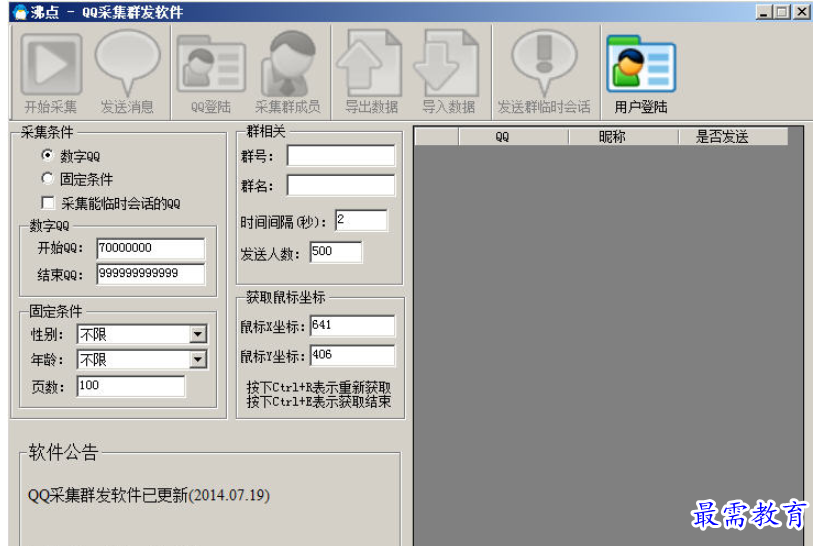The image size is (815, 546).
Task: Click the 结束QQ input field
Action: 151,274
